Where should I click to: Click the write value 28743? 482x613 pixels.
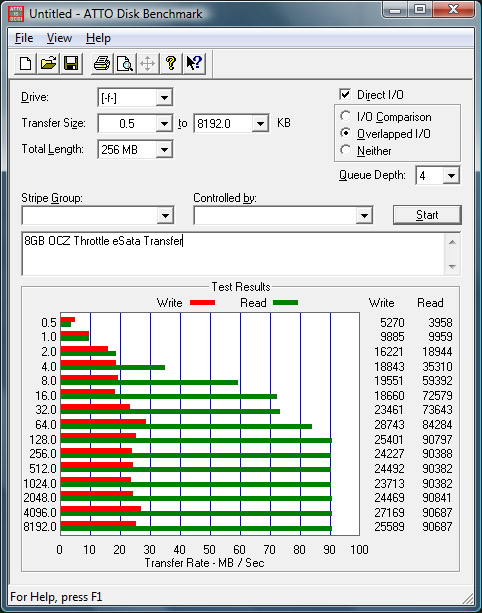click(389, 425)
